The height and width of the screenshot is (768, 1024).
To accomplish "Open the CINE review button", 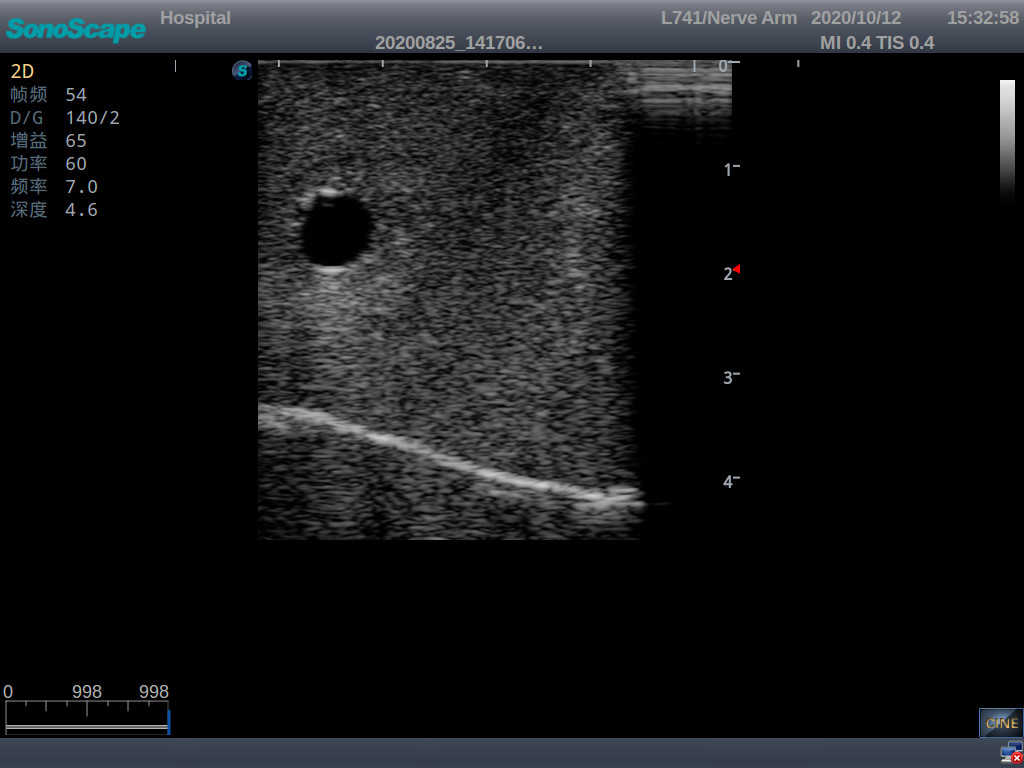I will [1001, 722].
